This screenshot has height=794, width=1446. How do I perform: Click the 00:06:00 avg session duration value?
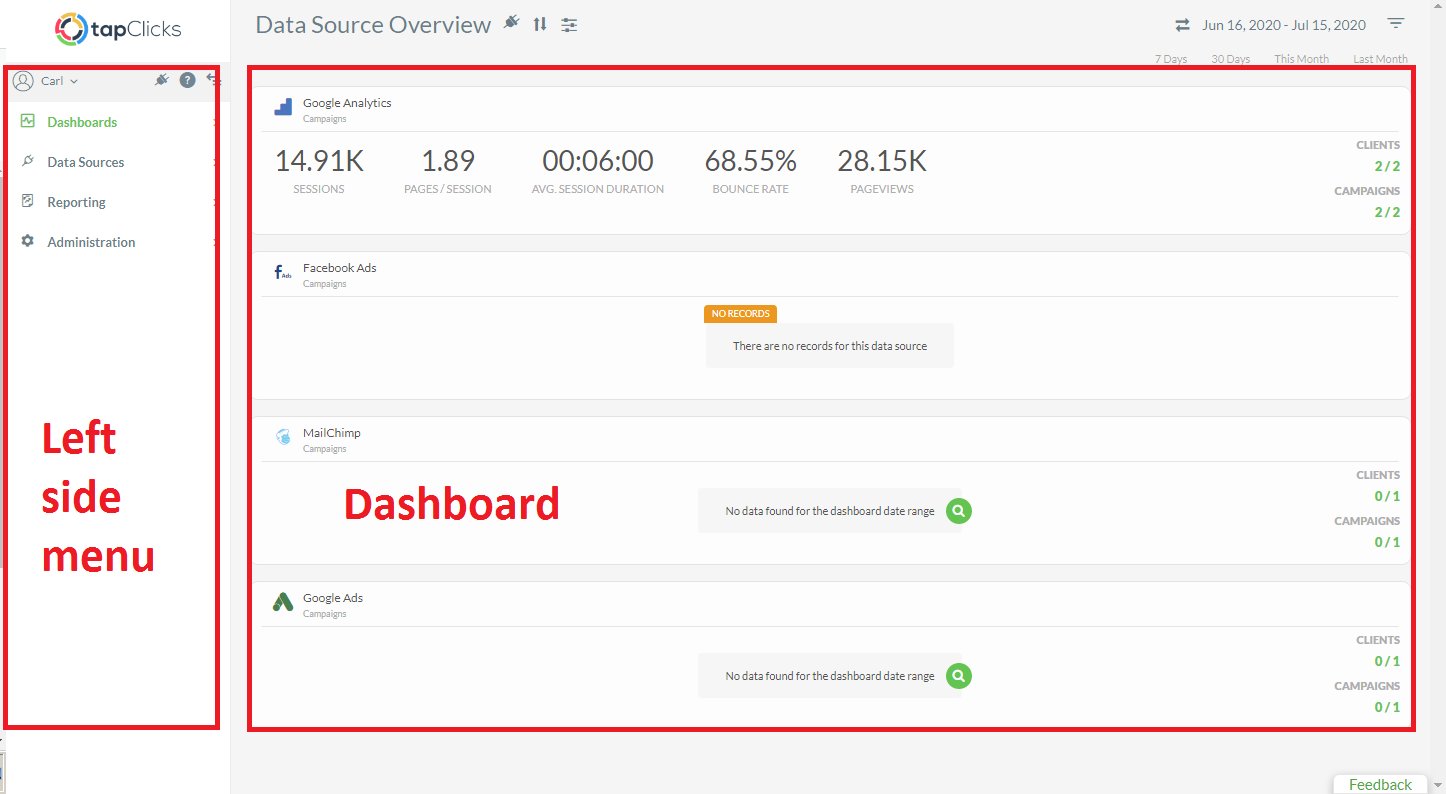click(x=598, y=161)
